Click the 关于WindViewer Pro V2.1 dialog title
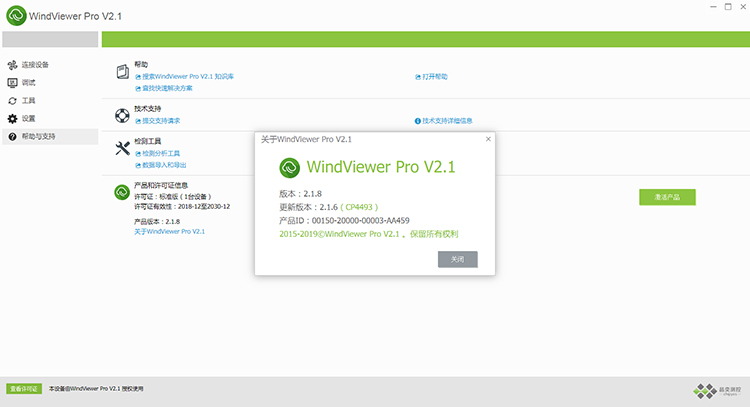Screen dimensions: 750x407 point(306,139)
